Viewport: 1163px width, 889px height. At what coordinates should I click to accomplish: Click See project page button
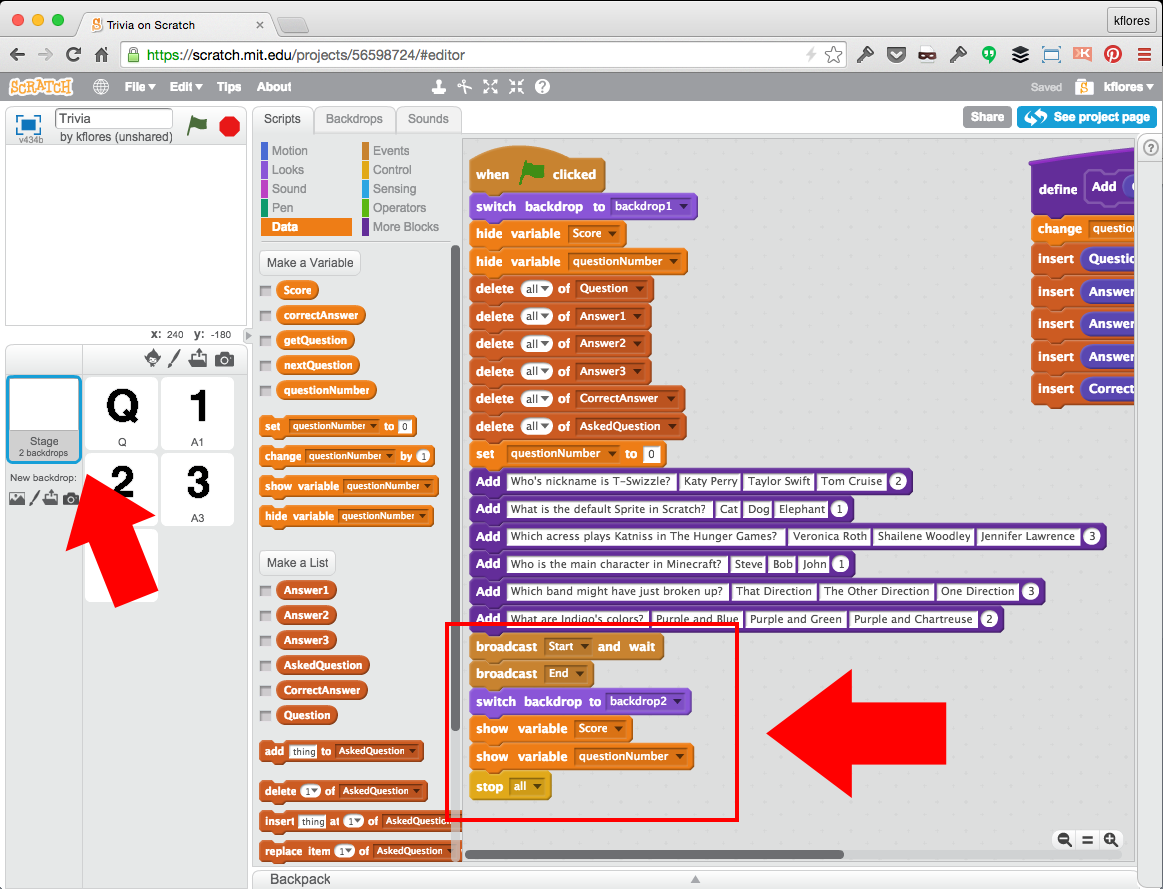tap(1087, 116)
